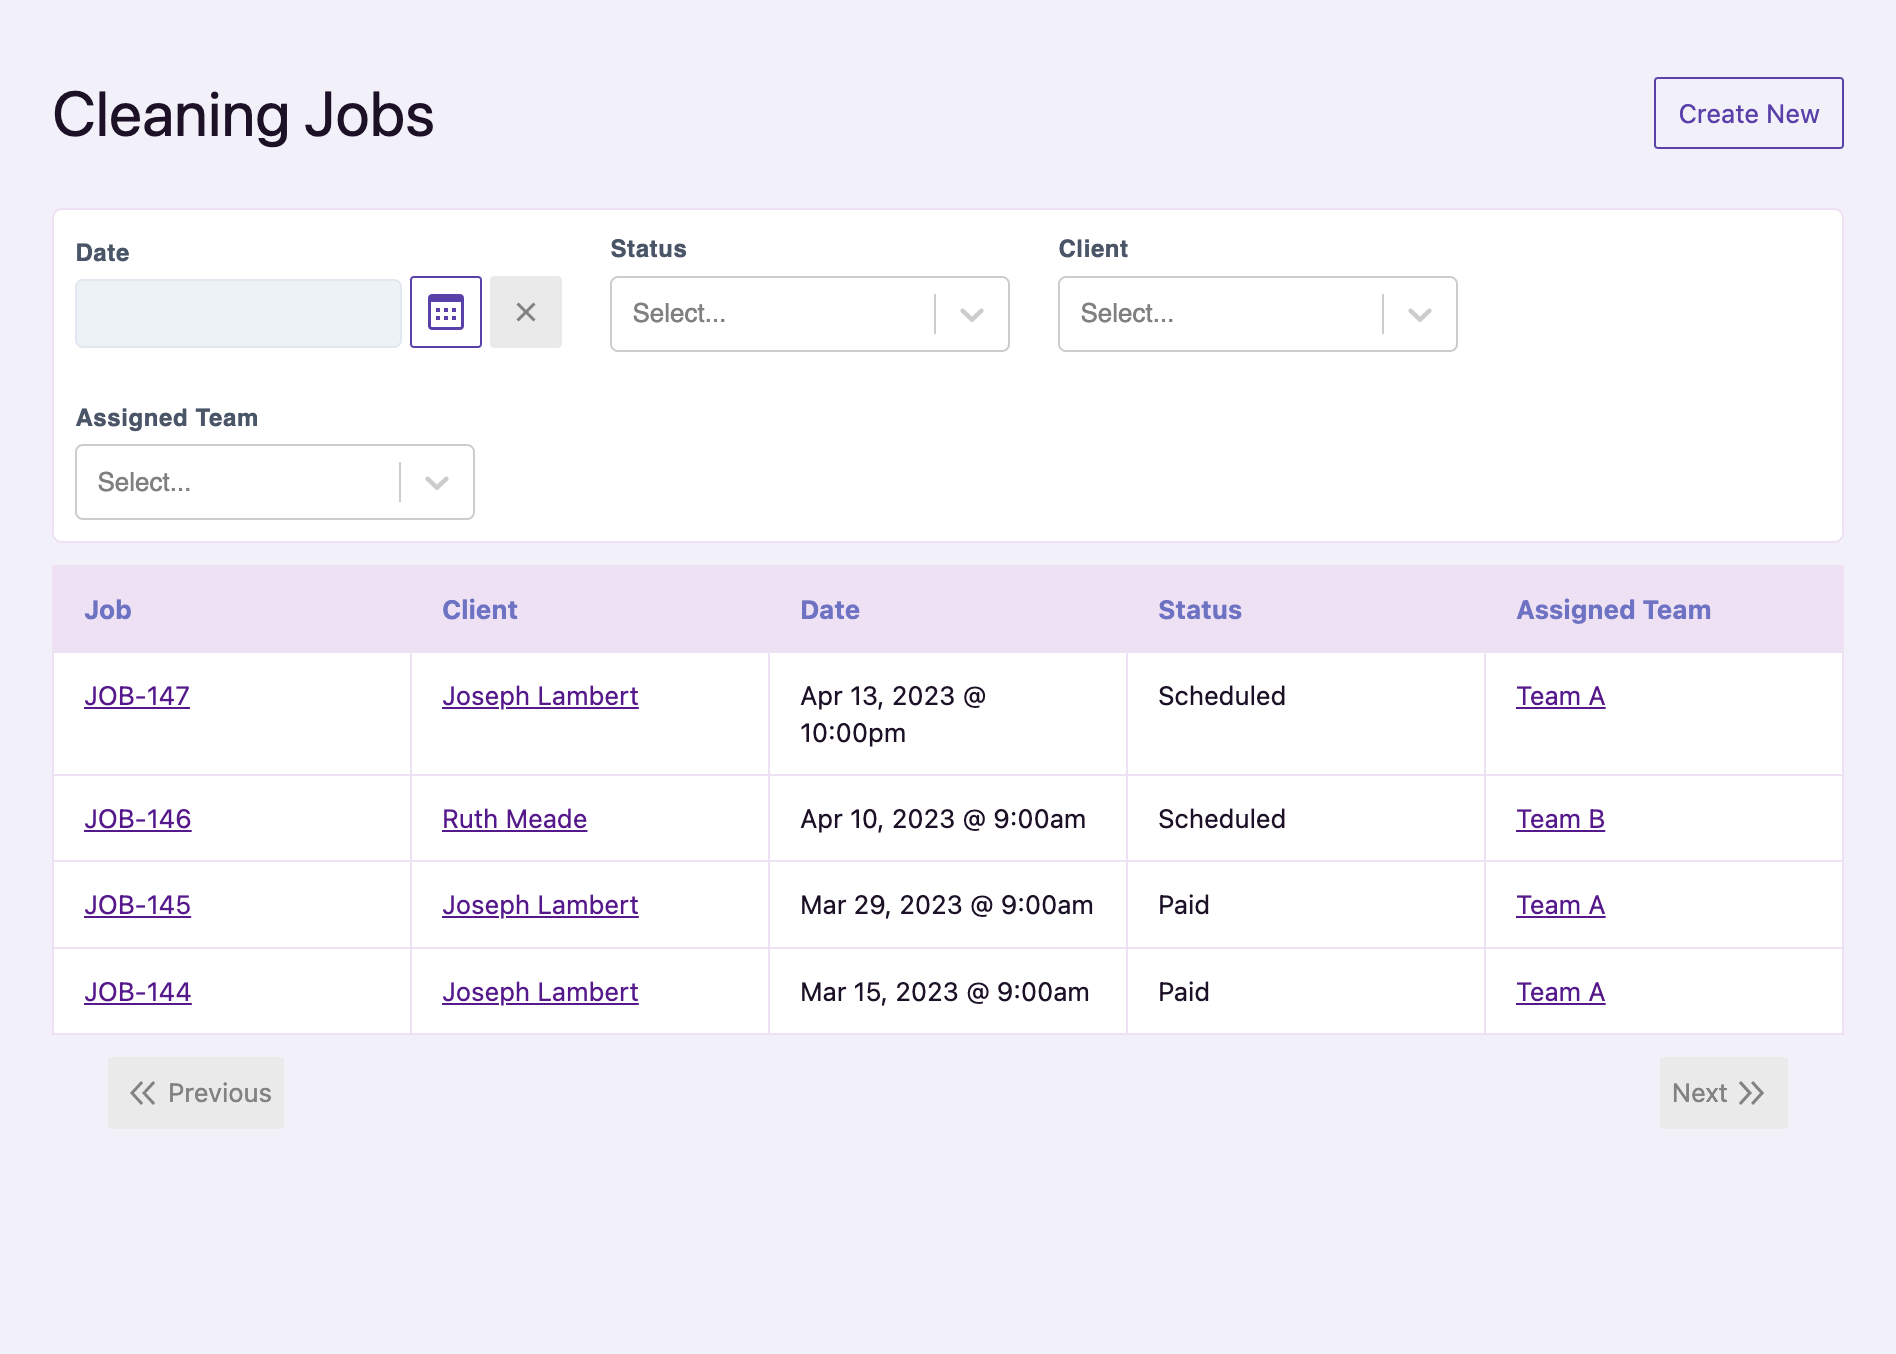
Task: Clear the date filter with the X icon
Action: (526, 311)
